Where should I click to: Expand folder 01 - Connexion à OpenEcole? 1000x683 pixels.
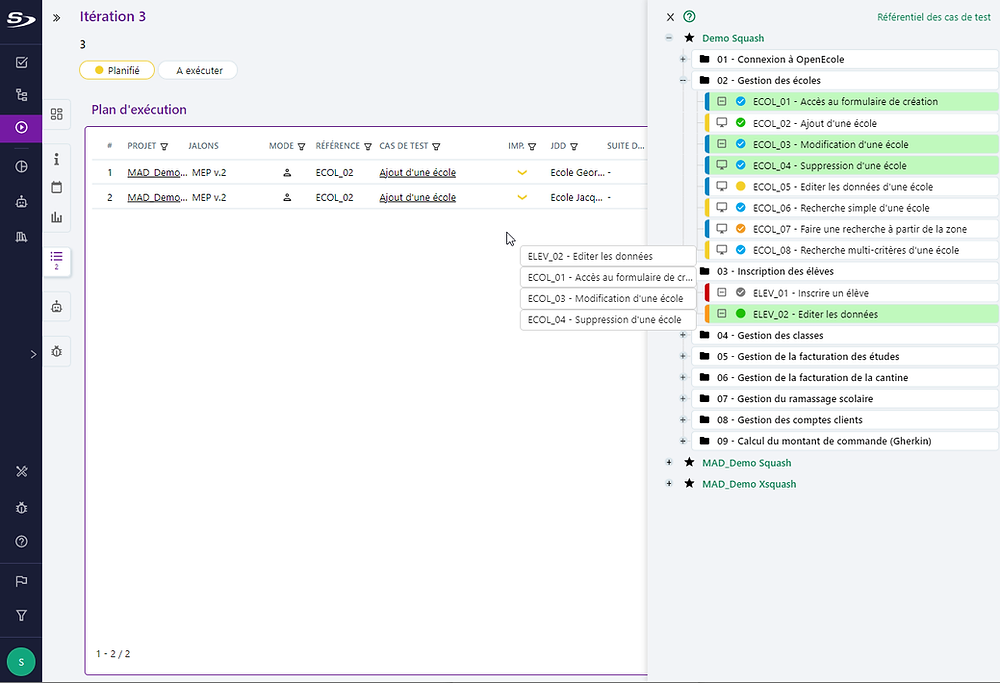[x=683, y=59]
